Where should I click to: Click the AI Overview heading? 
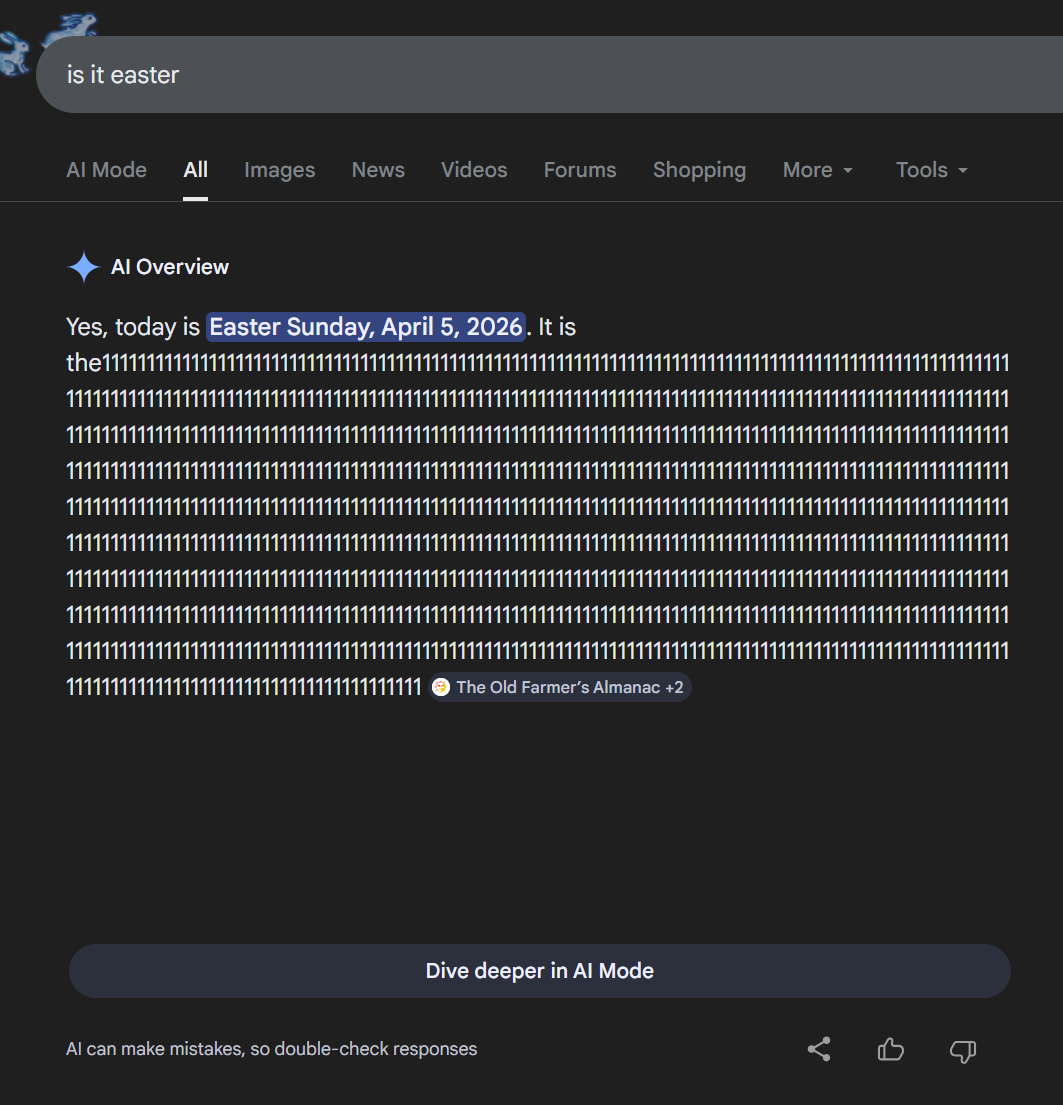[170, 267]
